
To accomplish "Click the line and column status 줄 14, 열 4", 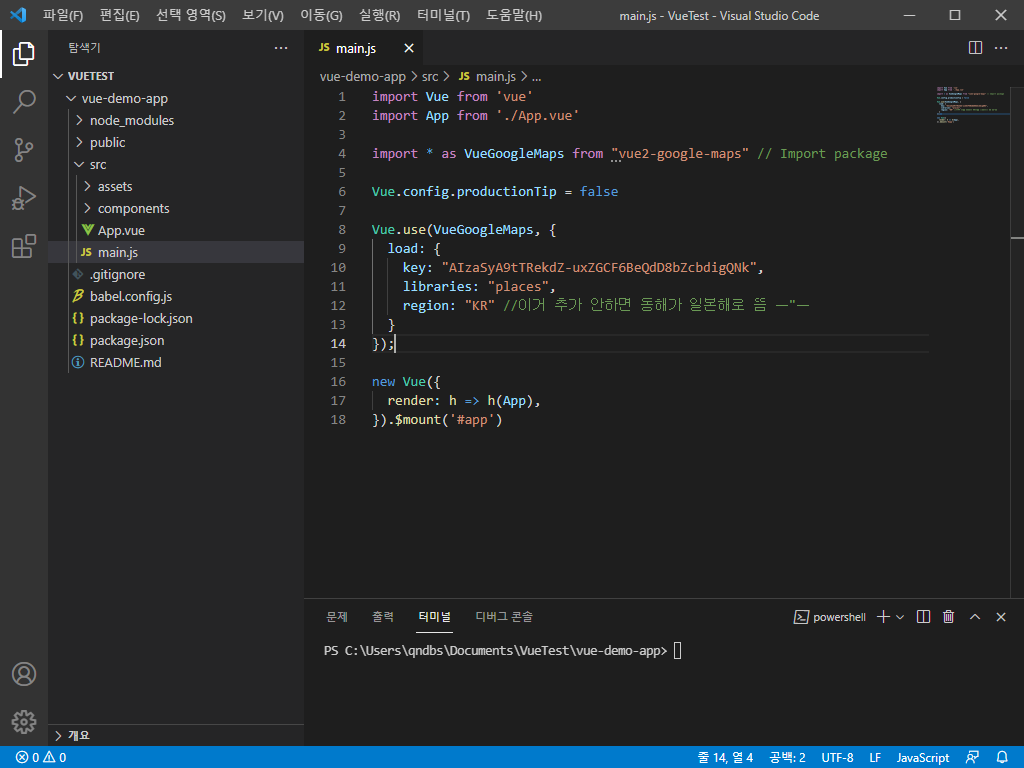I will (x=725, y=758).
